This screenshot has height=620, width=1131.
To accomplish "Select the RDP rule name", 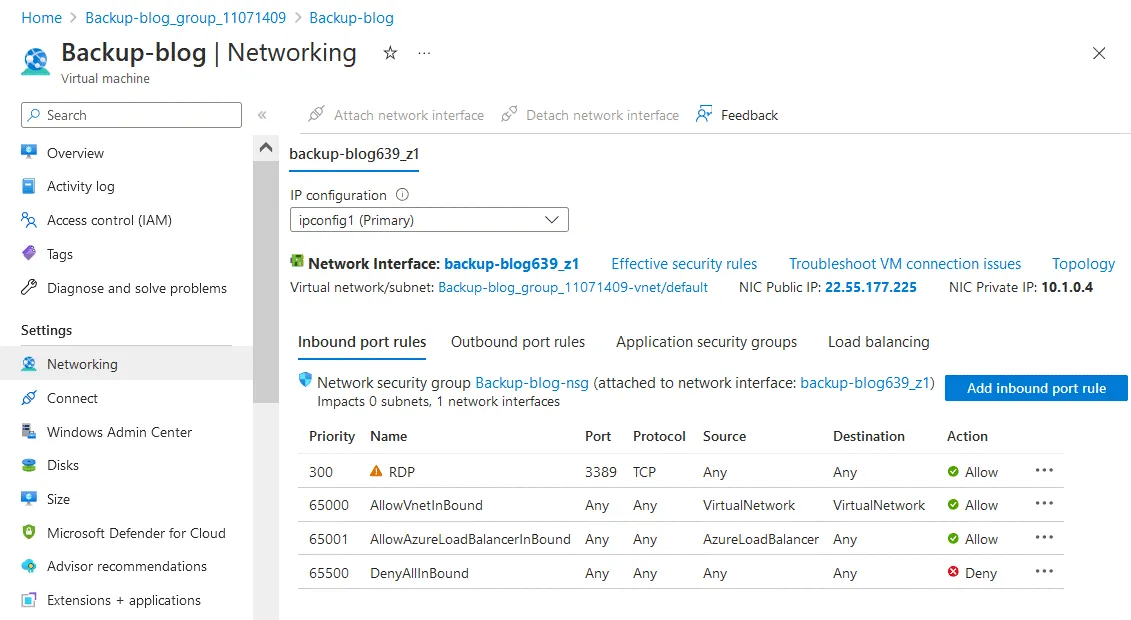I will point(402,472).
